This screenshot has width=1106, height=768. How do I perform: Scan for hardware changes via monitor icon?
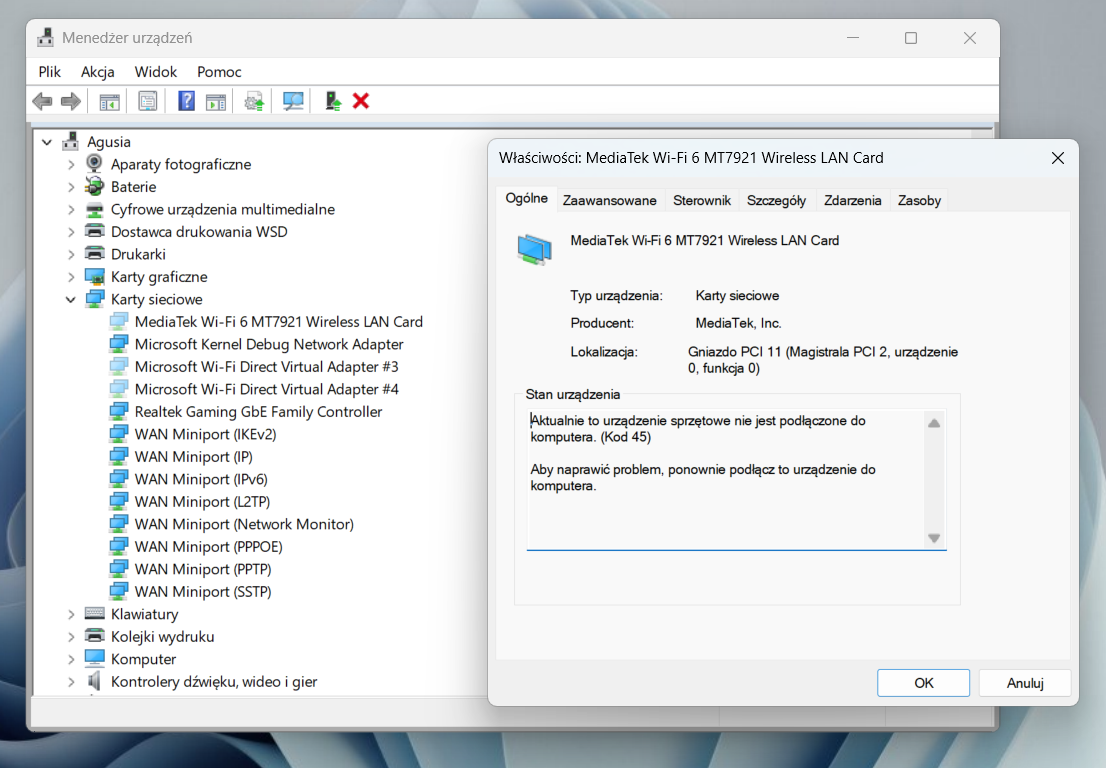293,102
